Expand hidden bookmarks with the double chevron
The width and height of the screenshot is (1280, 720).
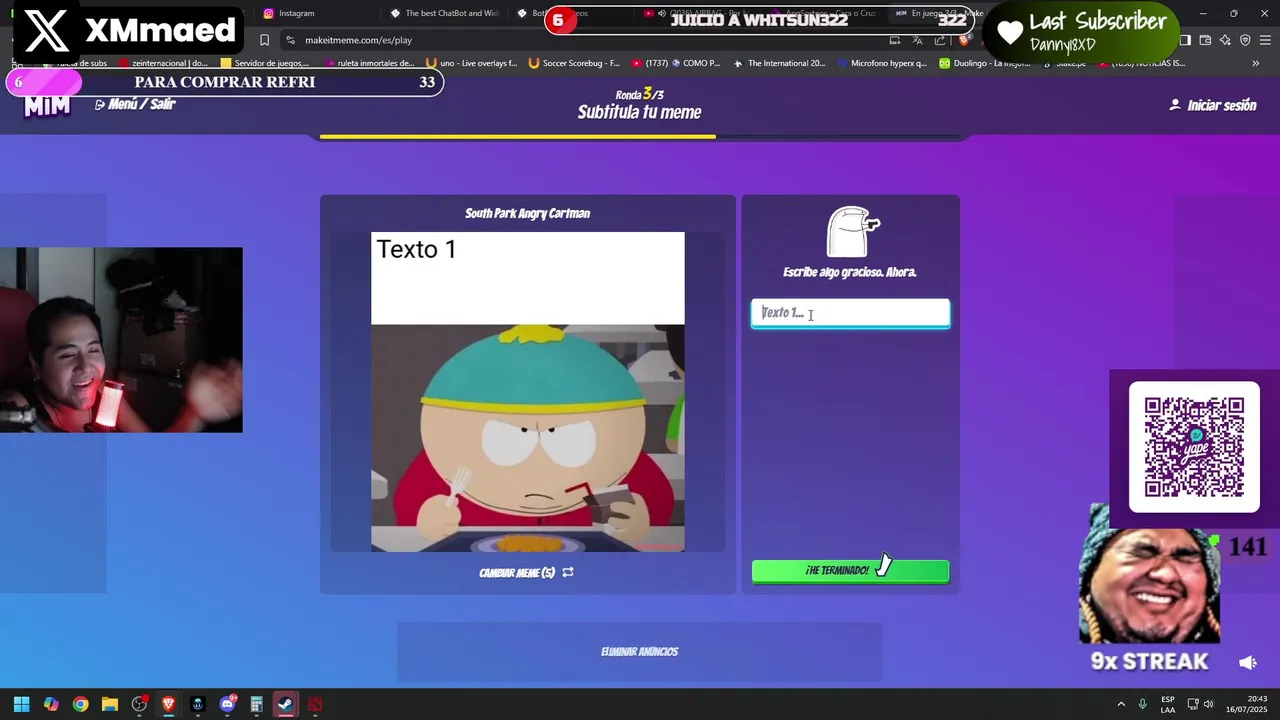[x=1256, y=63]
